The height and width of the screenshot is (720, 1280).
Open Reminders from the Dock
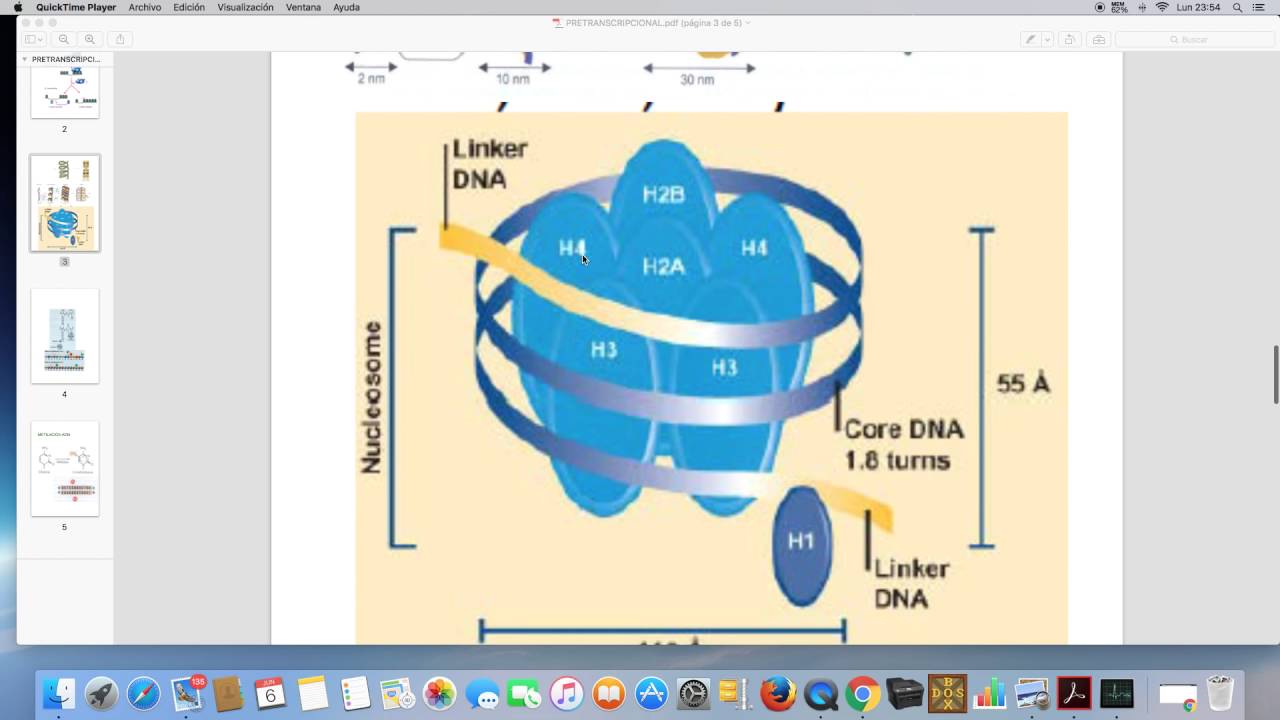(355, 693)
